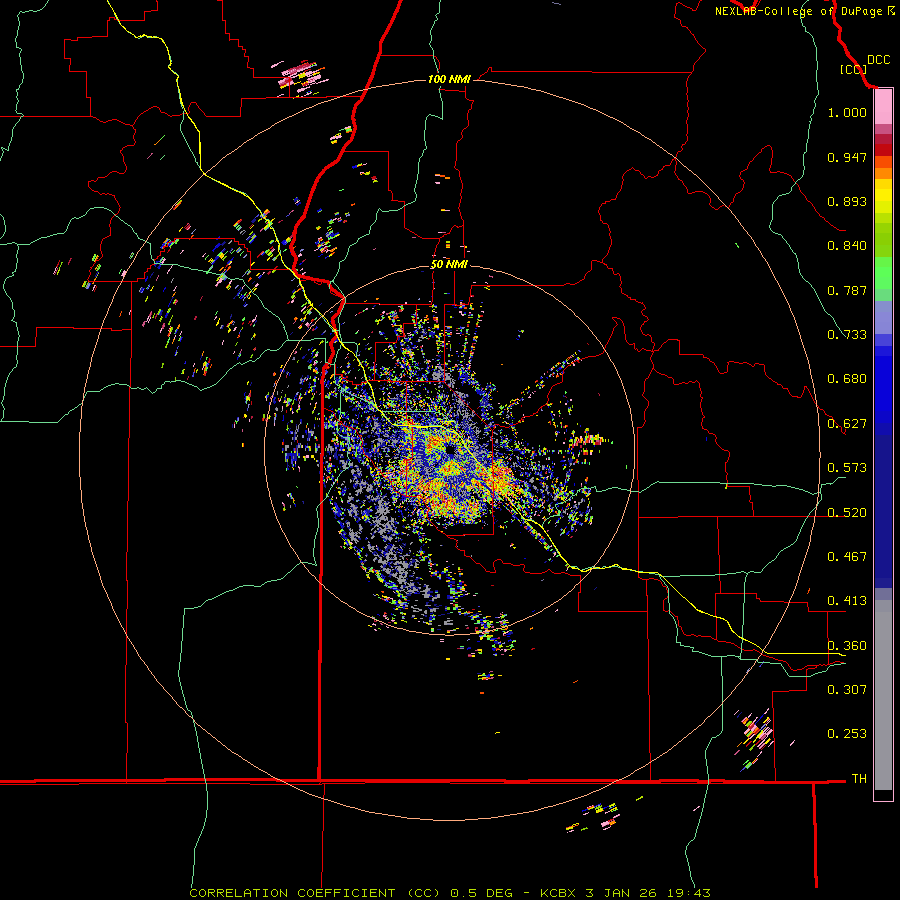Click the 0.573 scale value

(847, 468)
